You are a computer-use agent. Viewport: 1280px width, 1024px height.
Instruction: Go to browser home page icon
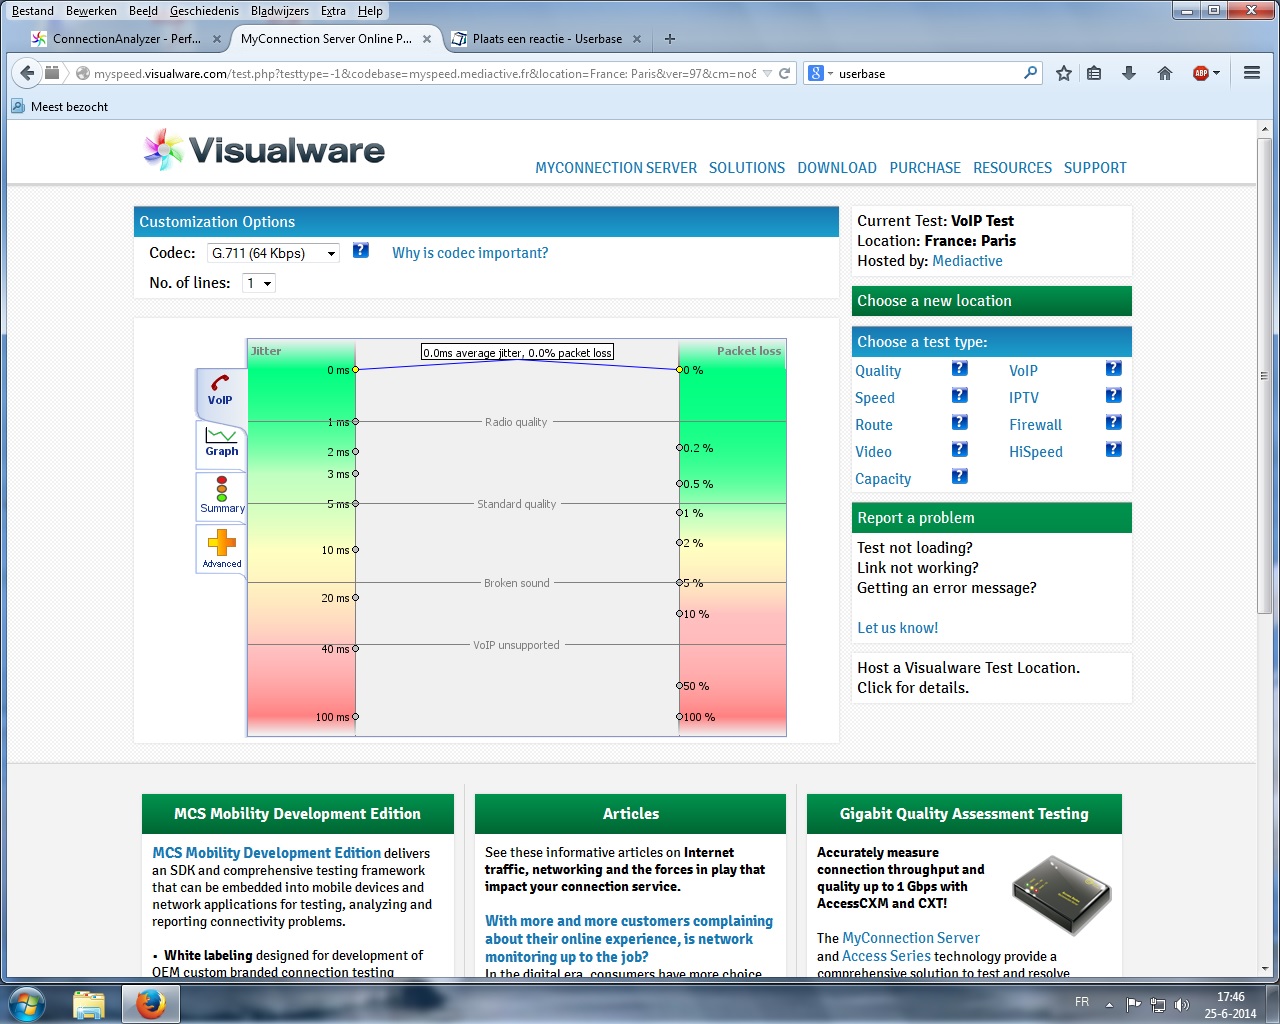(1165, 73)
